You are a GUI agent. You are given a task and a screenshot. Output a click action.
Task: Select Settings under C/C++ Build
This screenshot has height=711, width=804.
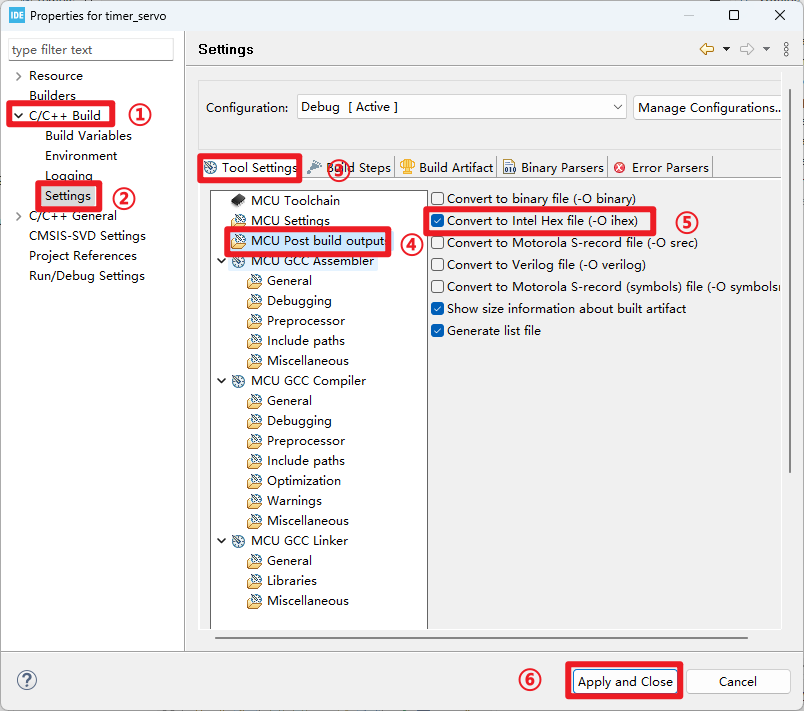pos(68,196)
